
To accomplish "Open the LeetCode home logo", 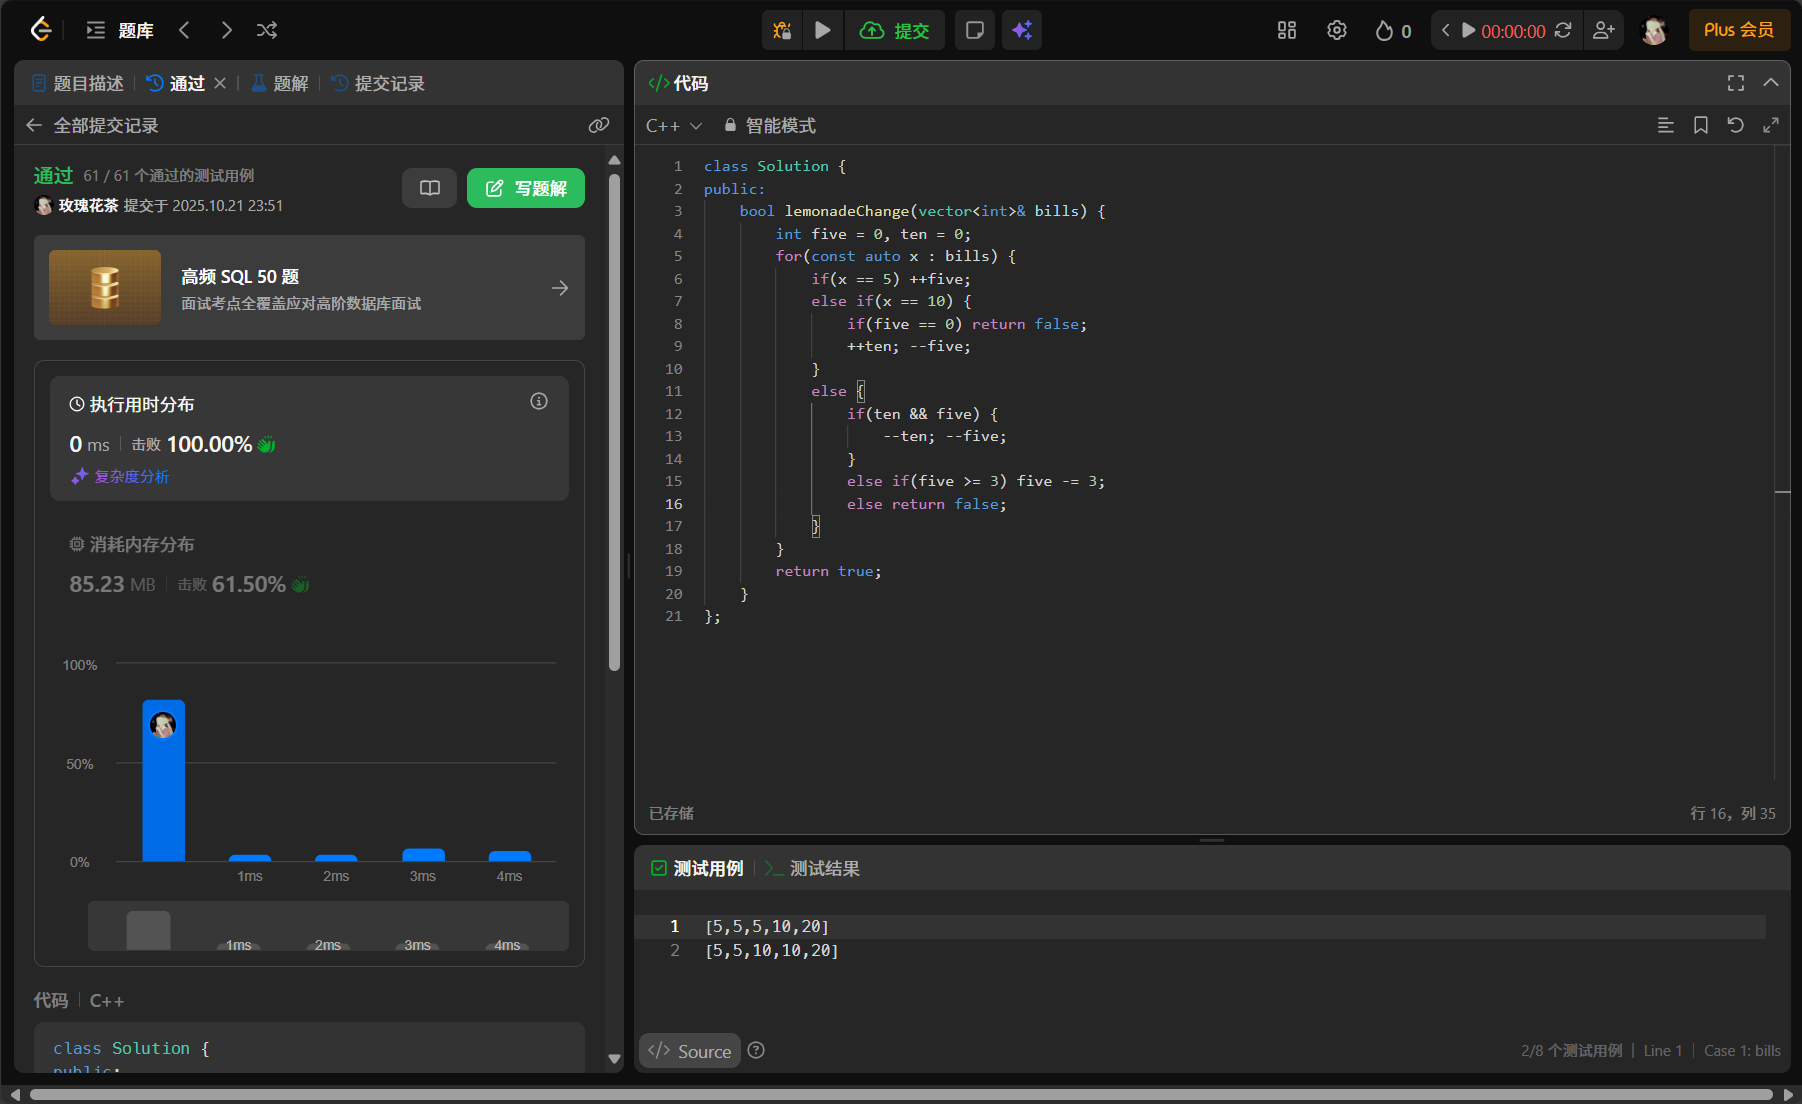I will tap(40, 30).
